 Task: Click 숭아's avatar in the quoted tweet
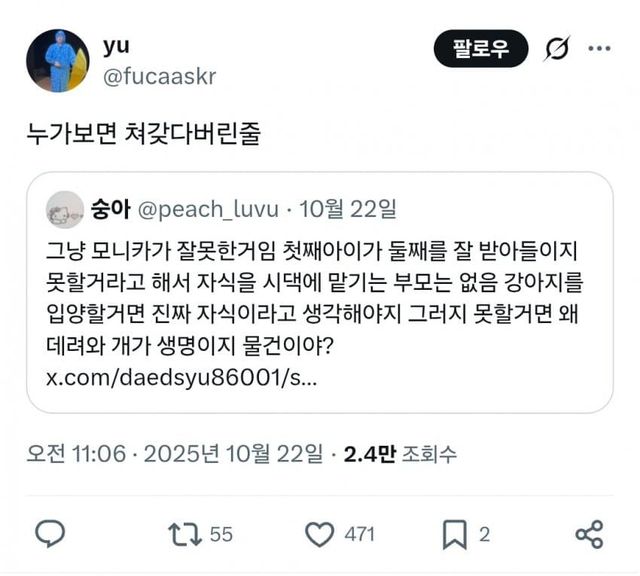point(66,209)
